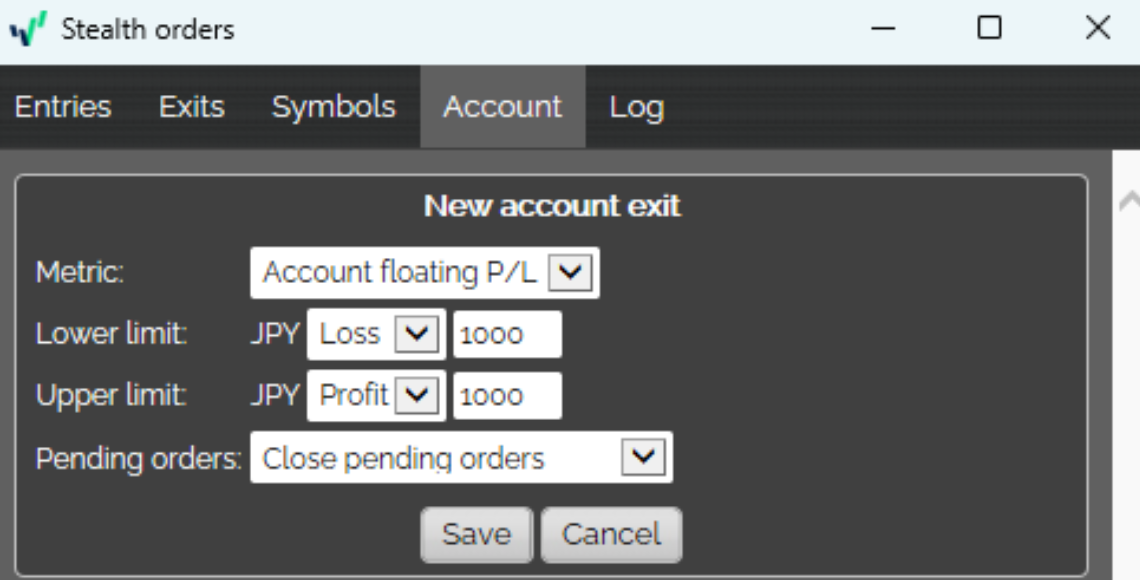The width and height of the screenshot is (1140, 580).
Task: Click the lower limit amount field
Action: tap(507, 334)
